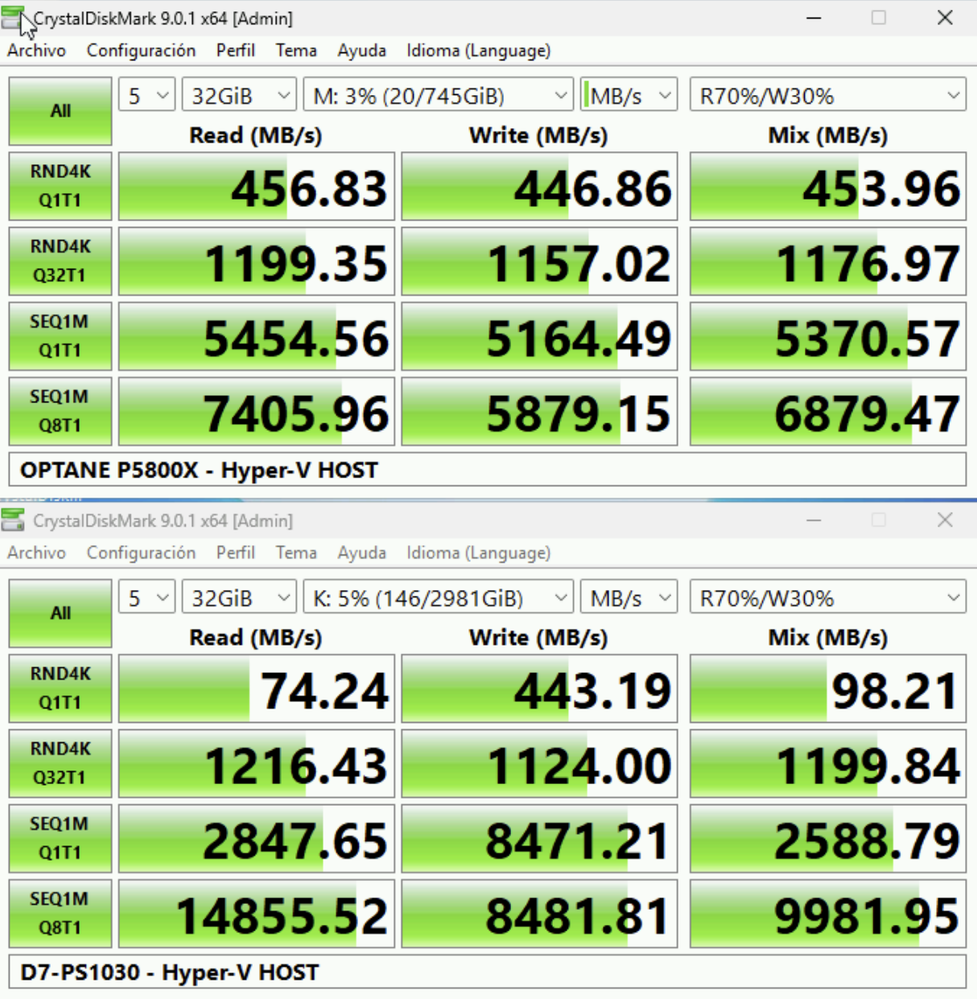The width and height of the screenshot is (977, 999).
Task: Run RND4K Q32T1 test in D7-PS1030 window
Action: click(x=61, y=763)
